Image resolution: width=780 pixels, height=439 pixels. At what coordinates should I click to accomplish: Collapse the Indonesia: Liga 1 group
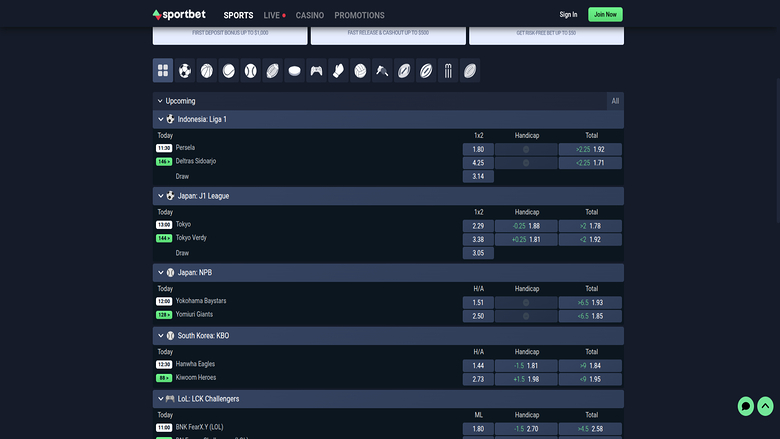160,119
